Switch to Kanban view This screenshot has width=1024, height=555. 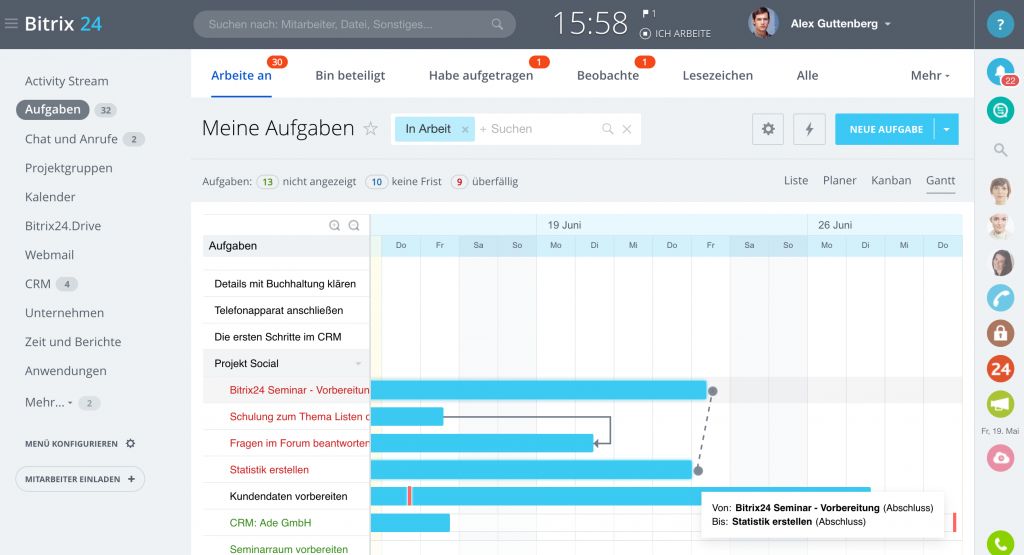[891, 181]
